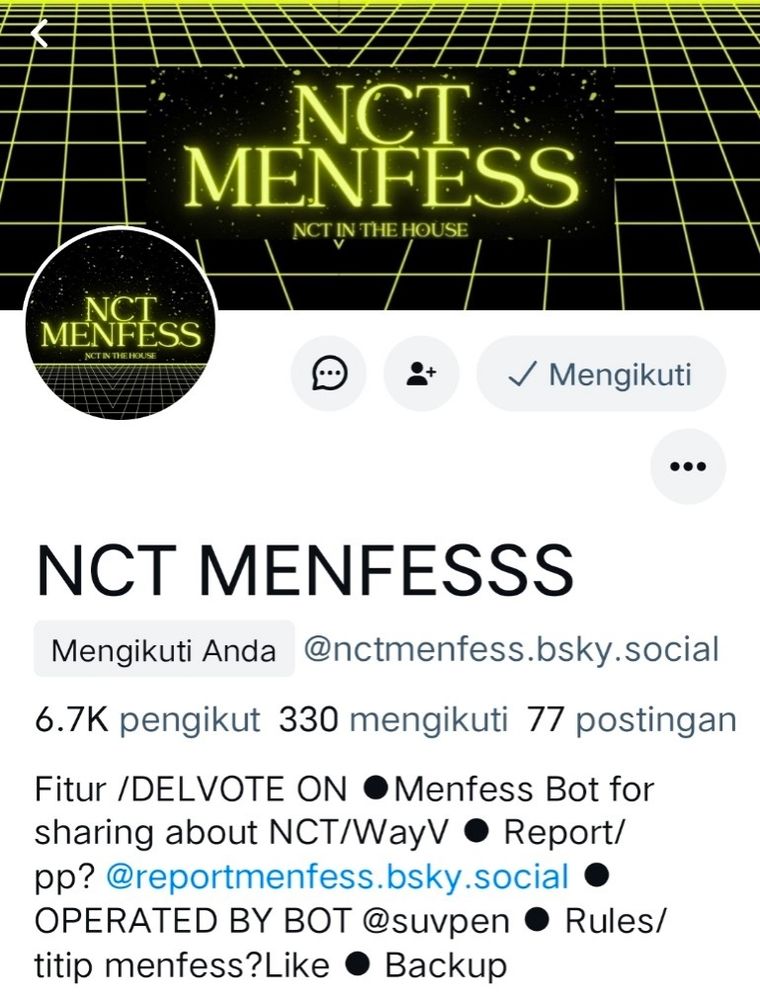Screen dimensions: 760x1000
Task: Click the @nctmenfess.bsky.social handle
Action: pyautogui.click(x=511, y=649)
